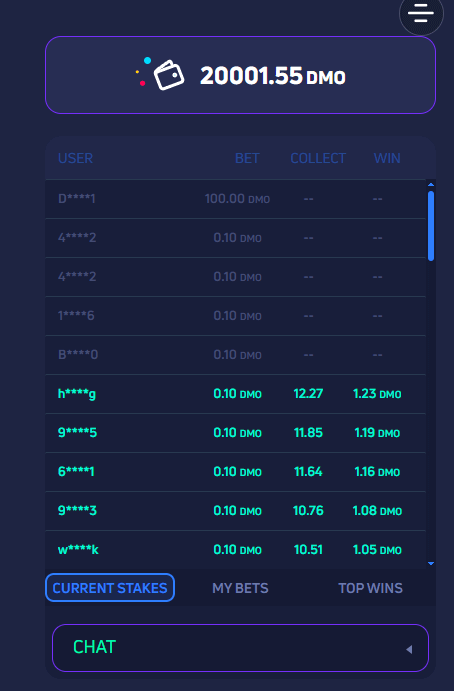Switch to the MY BETS tab

[240, 588]
